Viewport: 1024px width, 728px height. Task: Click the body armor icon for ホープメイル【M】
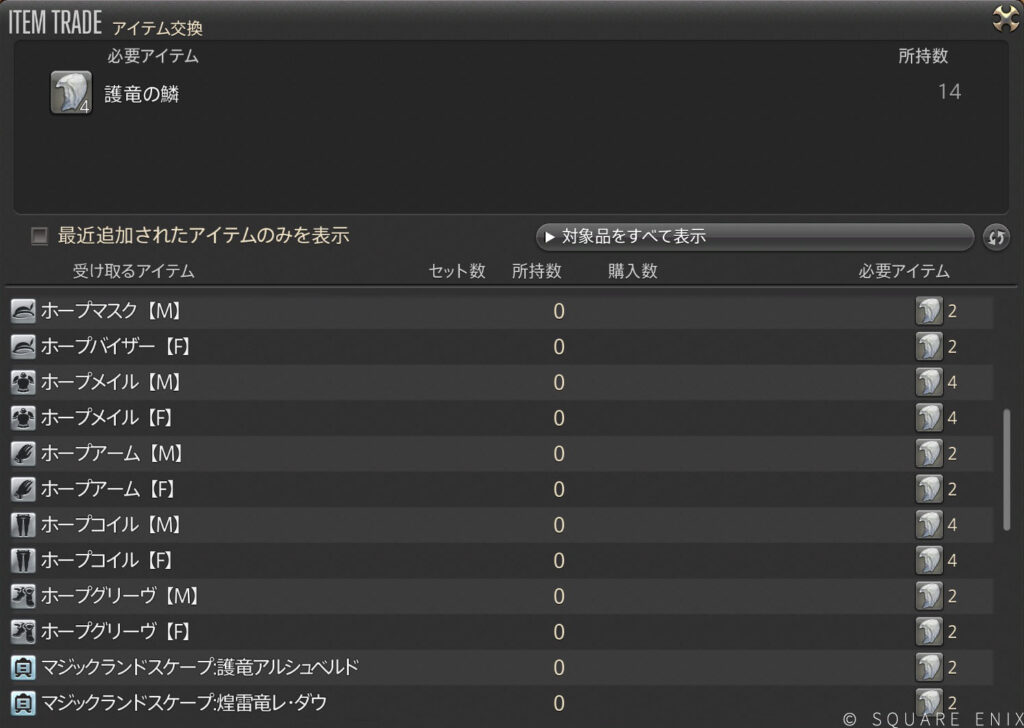(23, 382)
